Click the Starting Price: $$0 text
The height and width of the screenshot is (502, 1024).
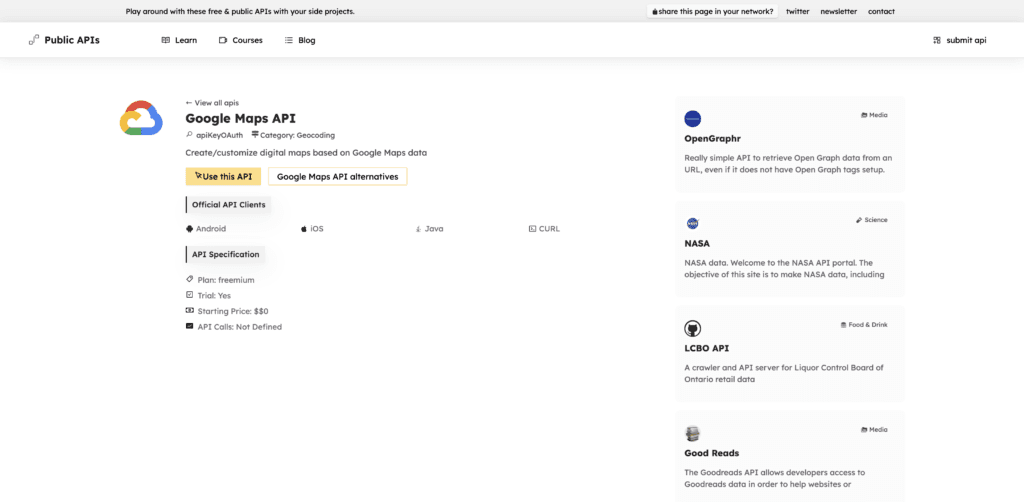pos(233,311)
